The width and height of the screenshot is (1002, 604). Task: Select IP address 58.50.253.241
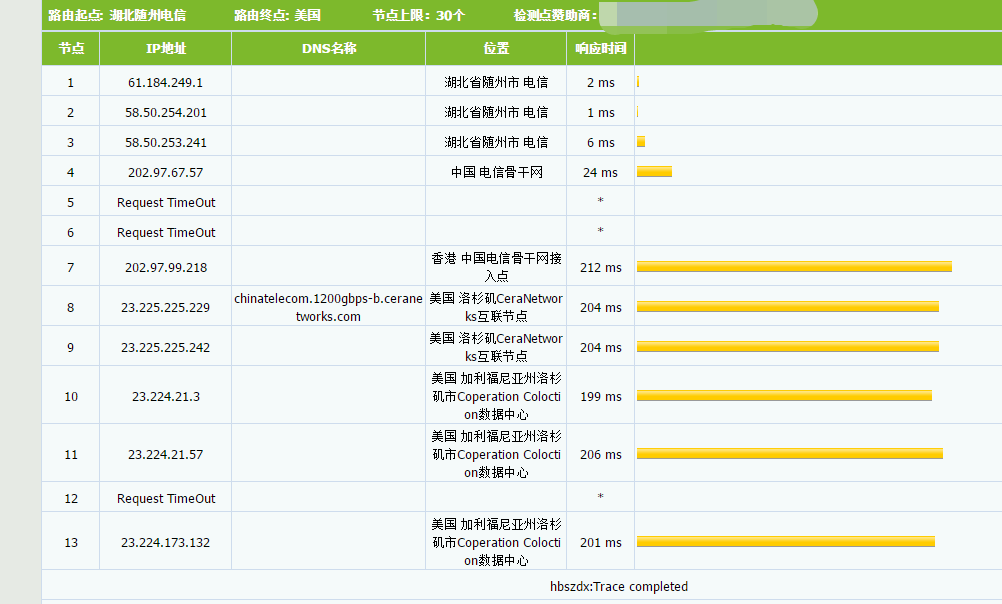pyautogui.click(x=166, y=143)
